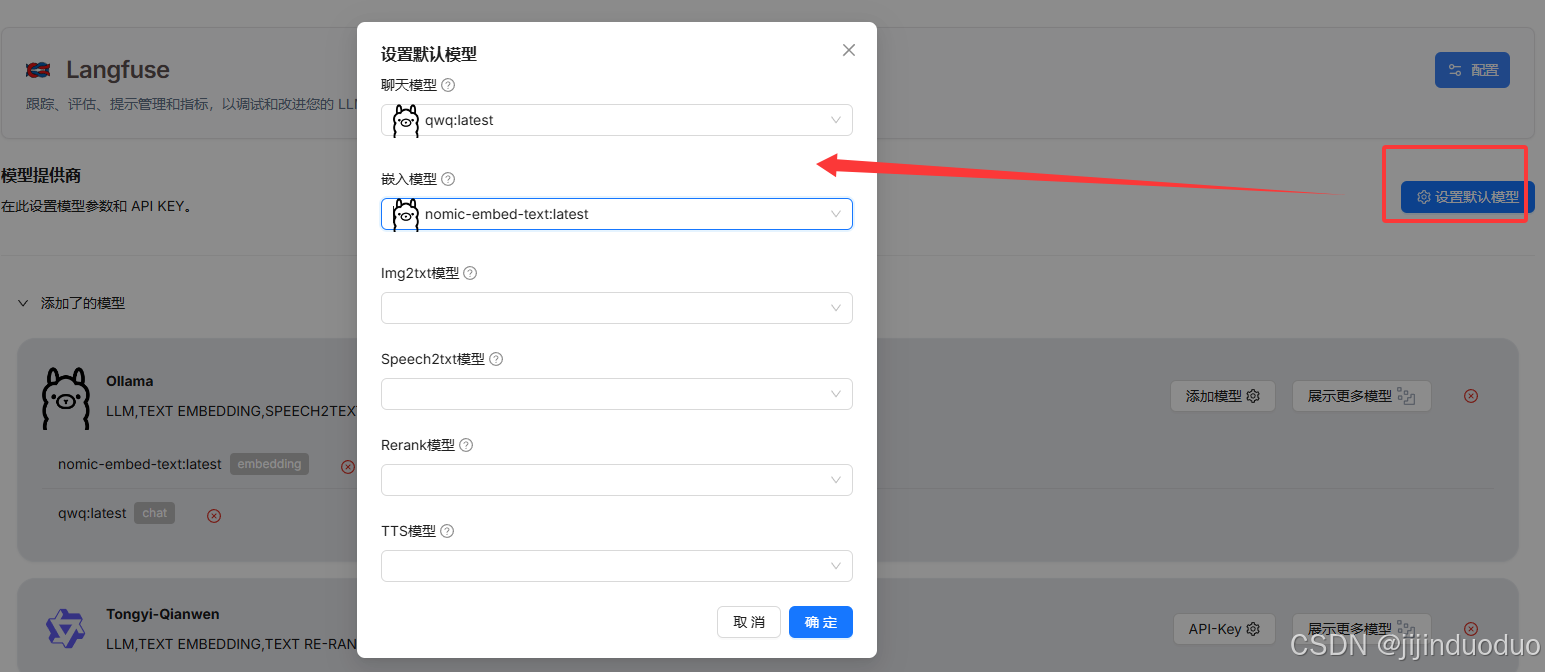This screenshot has height=672, width=1545.
Task: Click the Langfuse logo icon
Action: tap(38, 70)
